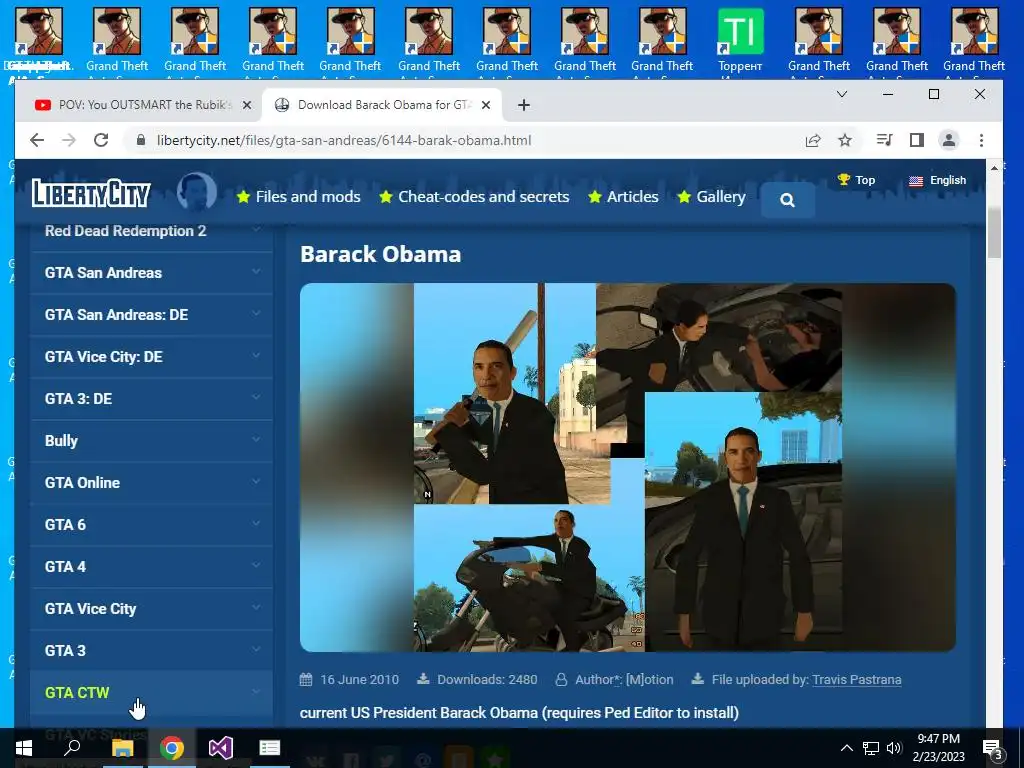Change site language from English
The width and height of the screenshot is (1024, 768).
tap(938, 180)
